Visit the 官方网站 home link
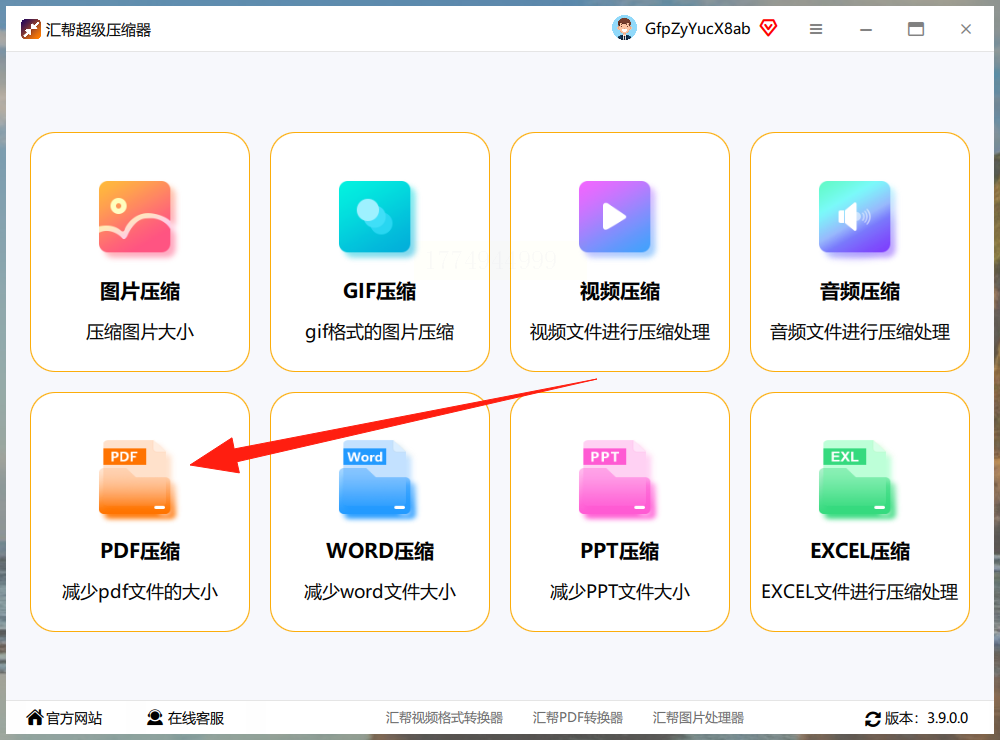This screenshot has height=740, width=1000. (x=64, y=718)
